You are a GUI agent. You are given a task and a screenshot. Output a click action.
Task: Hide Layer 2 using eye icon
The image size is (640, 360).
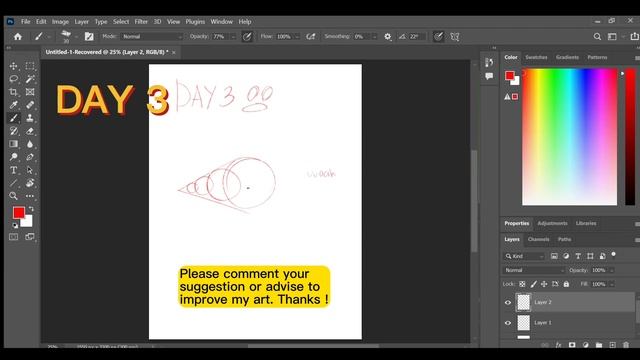coord(508,302)
